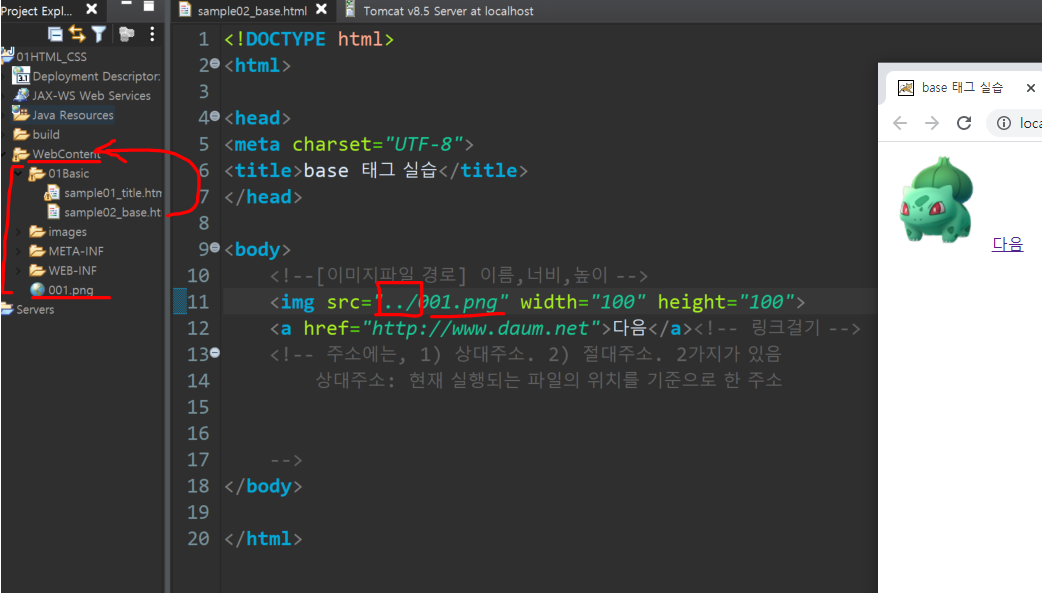Viewport: 1042px width, 593px height.
Task: Select browser tab 'base 태그 실습'
Action: point(962,88)
